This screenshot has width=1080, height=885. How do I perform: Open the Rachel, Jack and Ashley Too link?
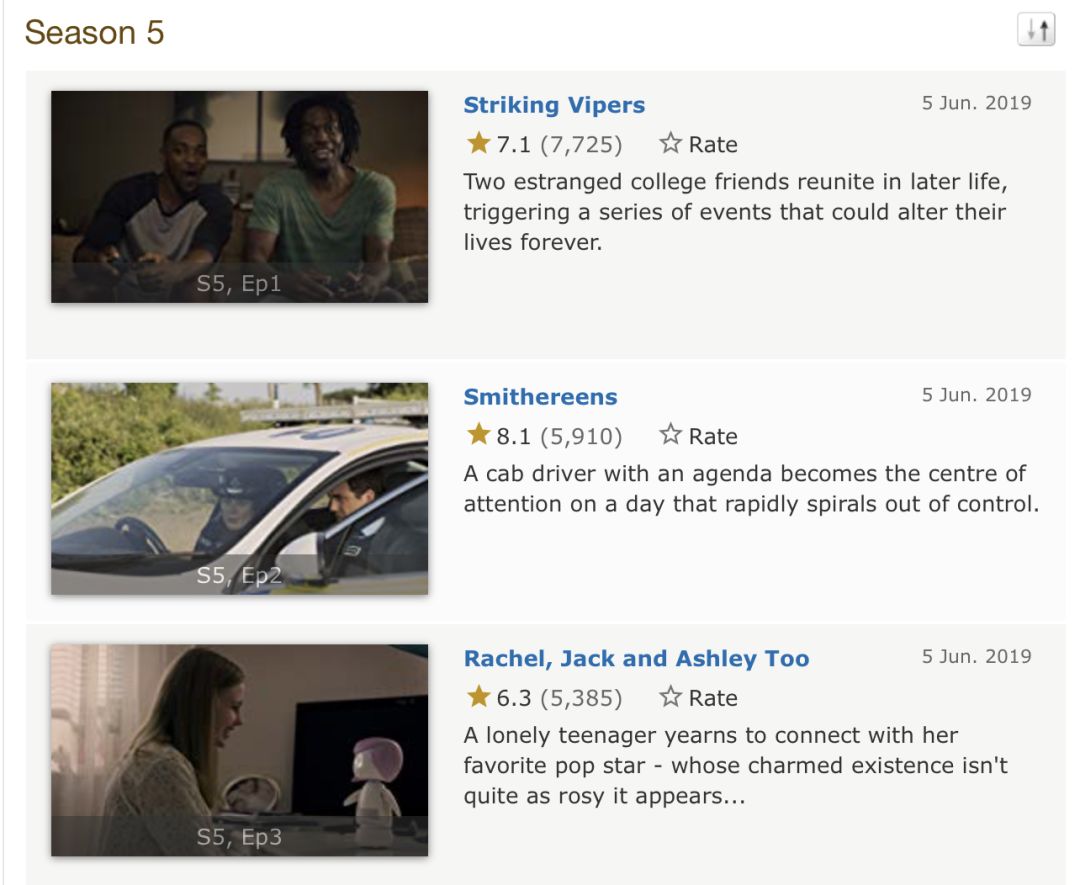636,659
